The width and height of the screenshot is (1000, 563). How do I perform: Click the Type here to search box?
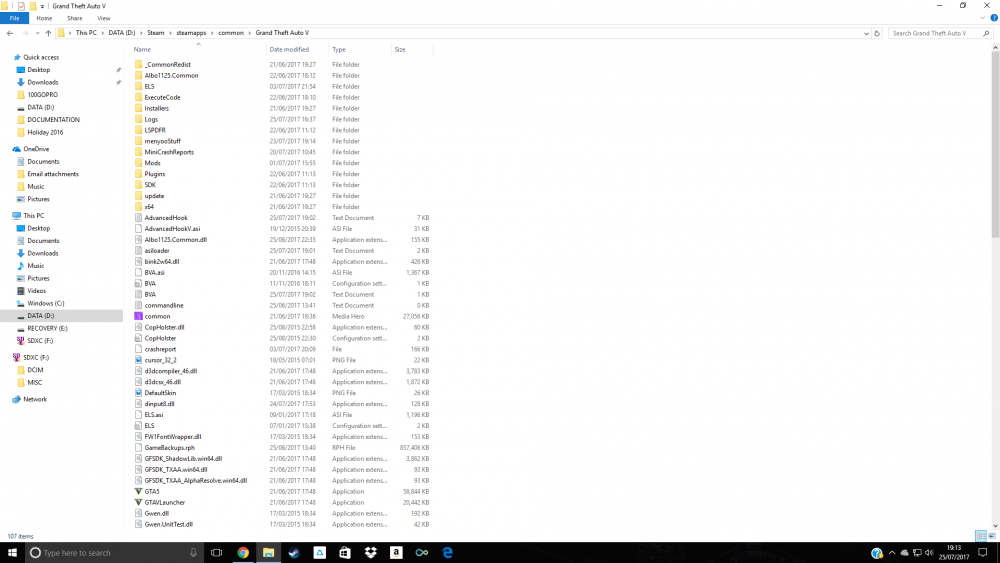[115, 553]
